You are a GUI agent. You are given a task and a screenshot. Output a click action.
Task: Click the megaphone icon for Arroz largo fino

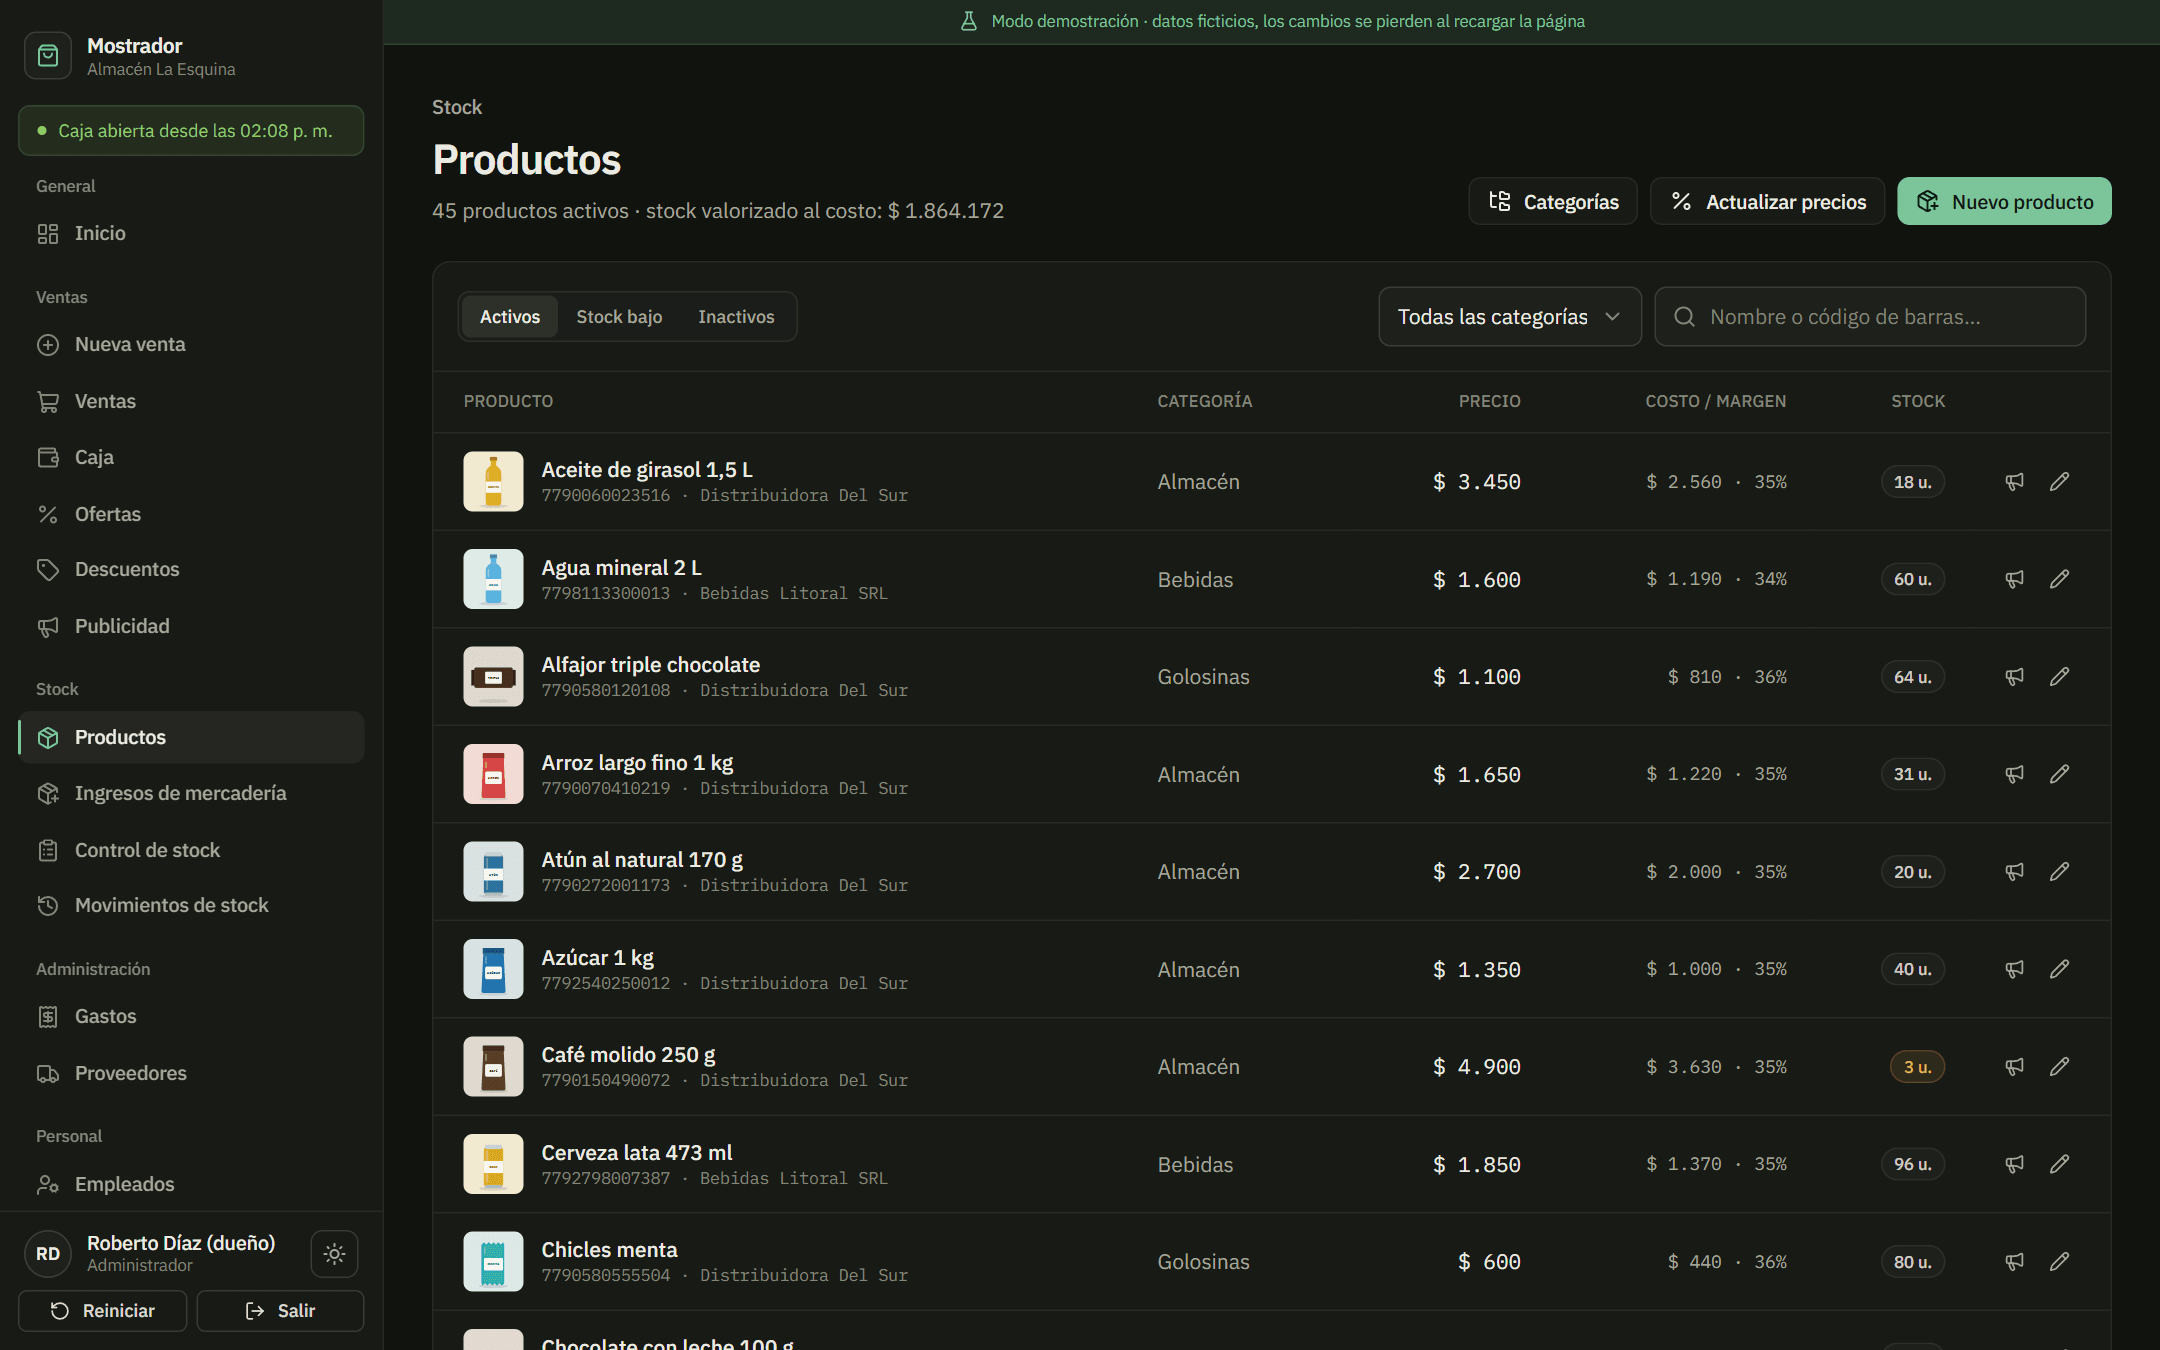[2014, 774]
